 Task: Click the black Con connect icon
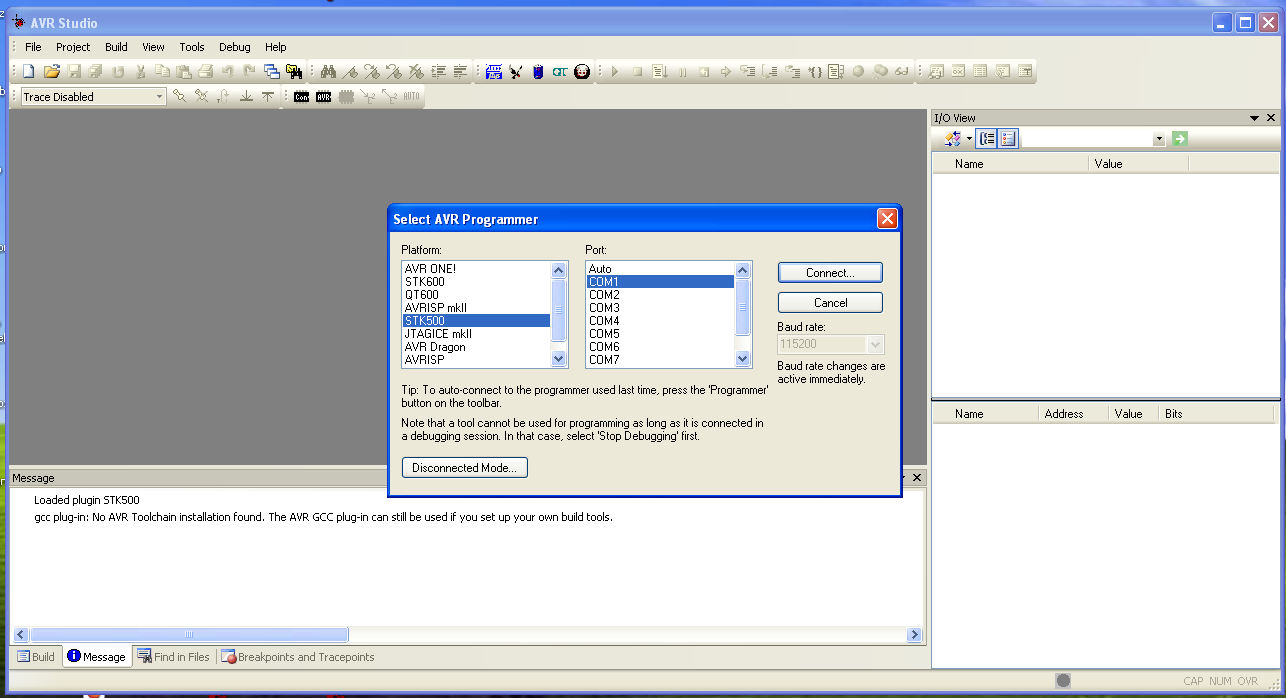(x=301, y=97)
